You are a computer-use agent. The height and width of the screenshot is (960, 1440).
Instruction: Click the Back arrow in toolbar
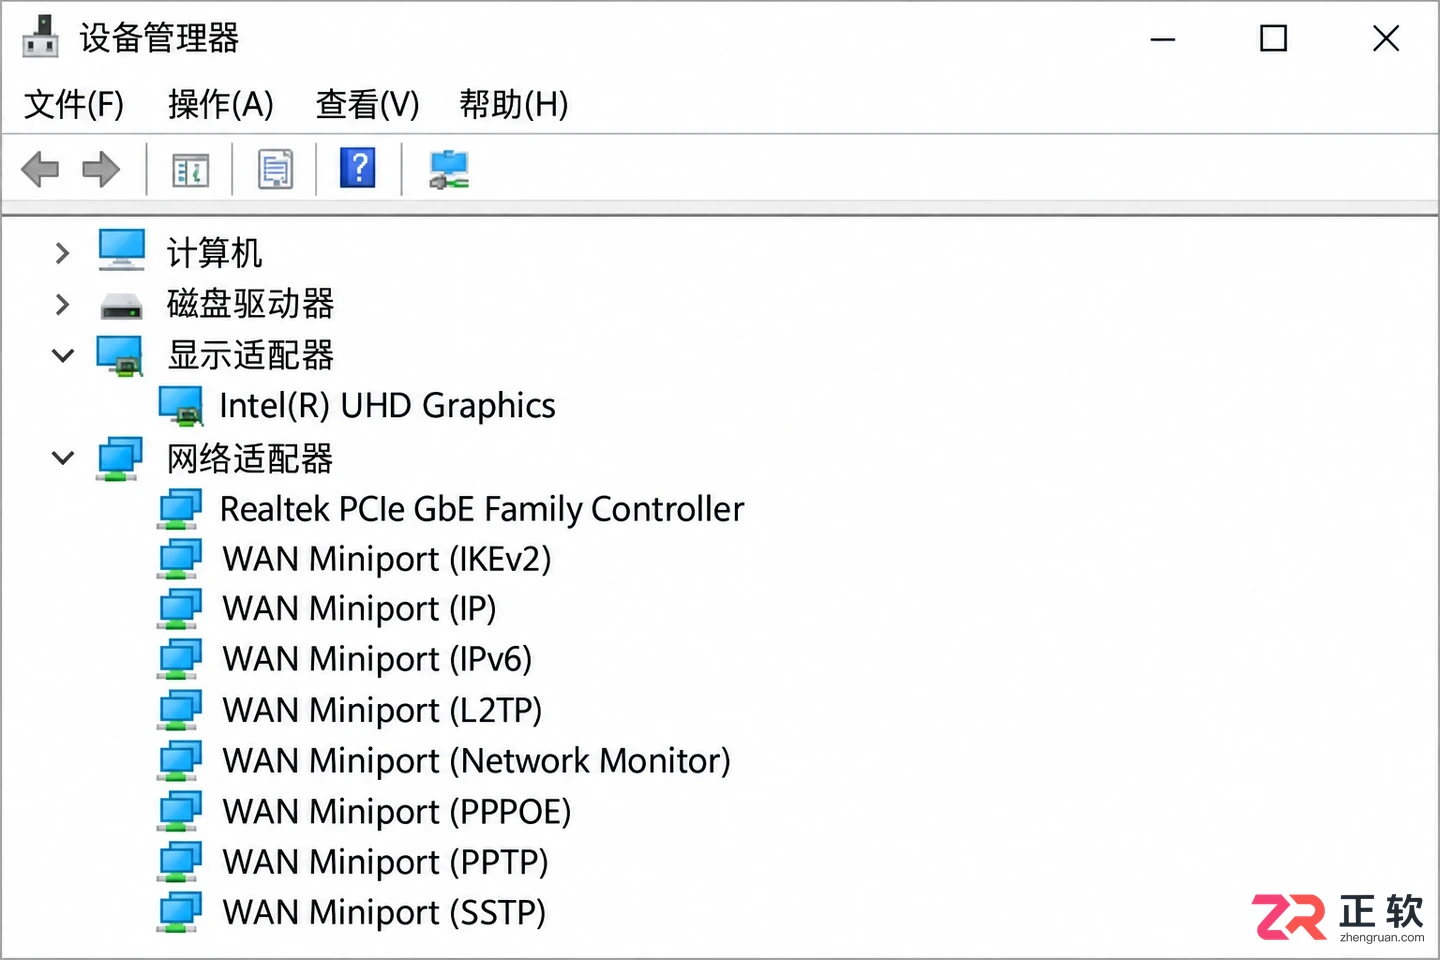click(x=40, y=169)
